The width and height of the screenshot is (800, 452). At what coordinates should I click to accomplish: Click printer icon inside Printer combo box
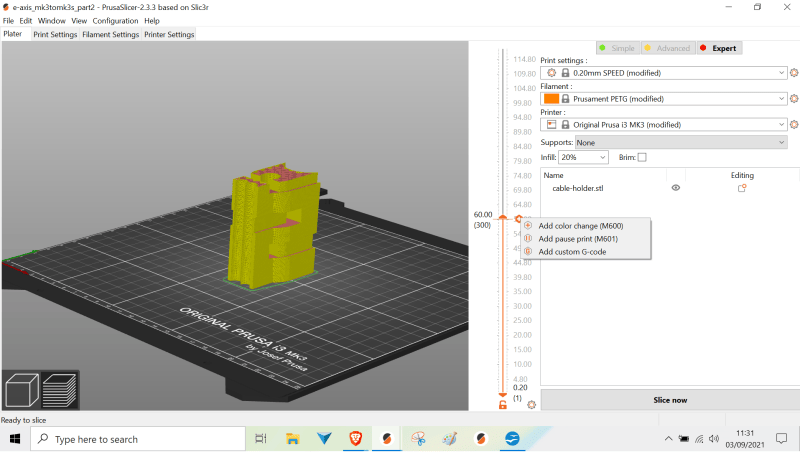tap(552, 124)
